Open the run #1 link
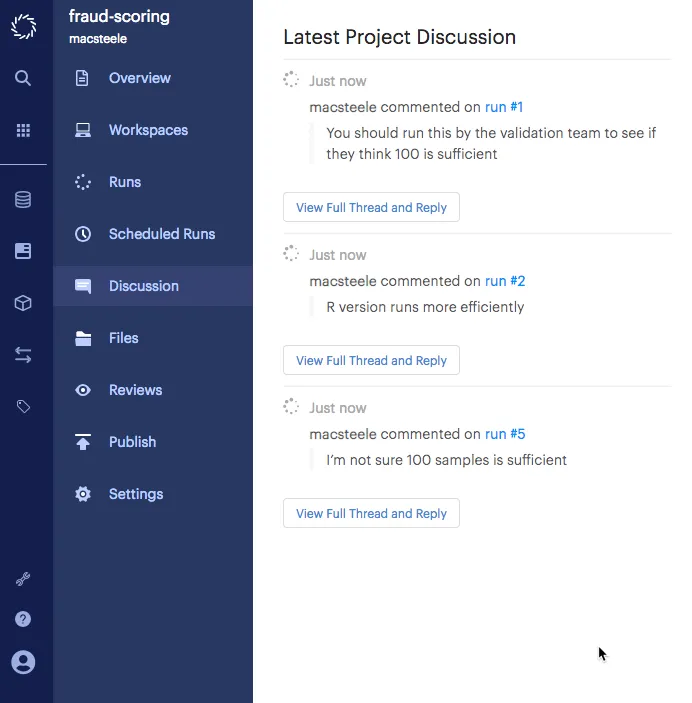 [504, 107]
